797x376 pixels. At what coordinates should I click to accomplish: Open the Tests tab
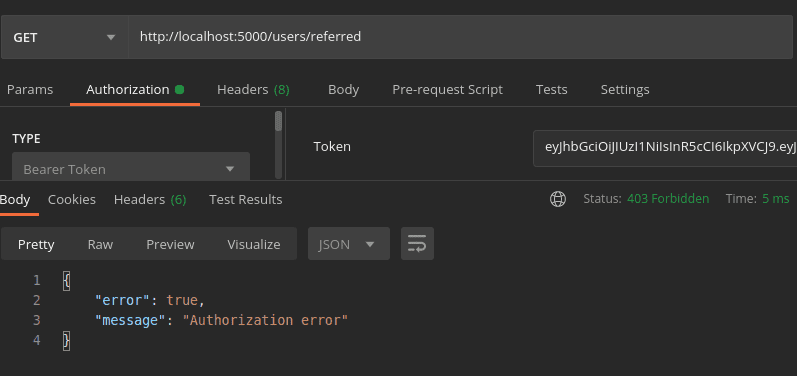[551, 90]
